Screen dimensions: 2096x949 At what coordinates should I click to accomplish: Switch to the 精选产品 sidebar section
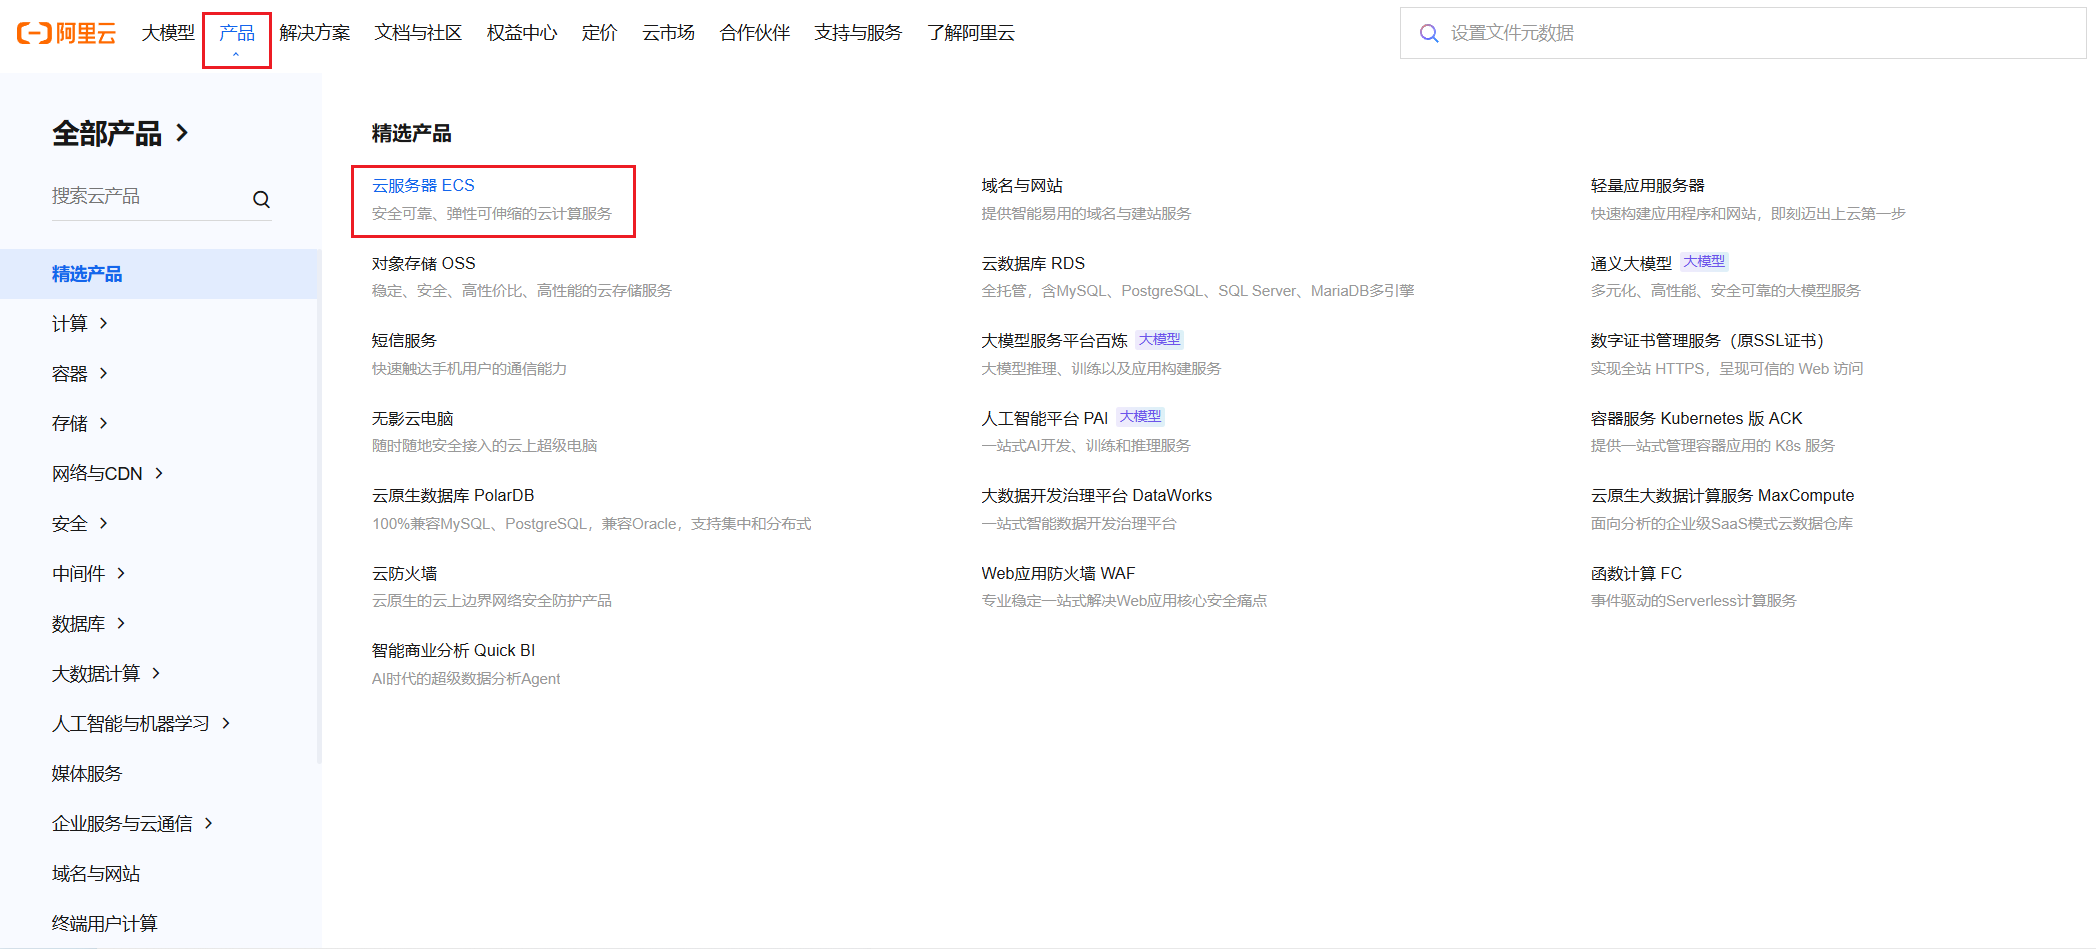pyautogui.click(x=87, y=273)
